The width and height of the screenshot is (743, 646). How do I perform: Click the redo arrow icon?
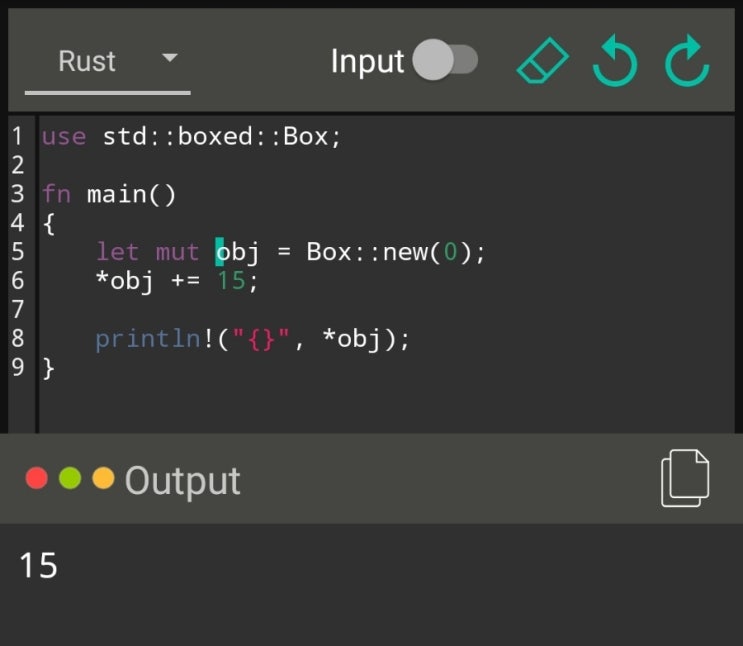pyautogui.click(x=687, y=61)
